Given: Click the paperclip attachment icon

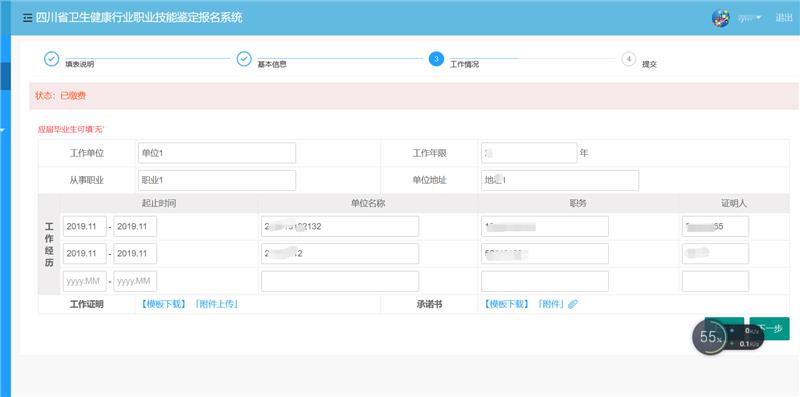Looking at the screenshot, I should 572,305.
